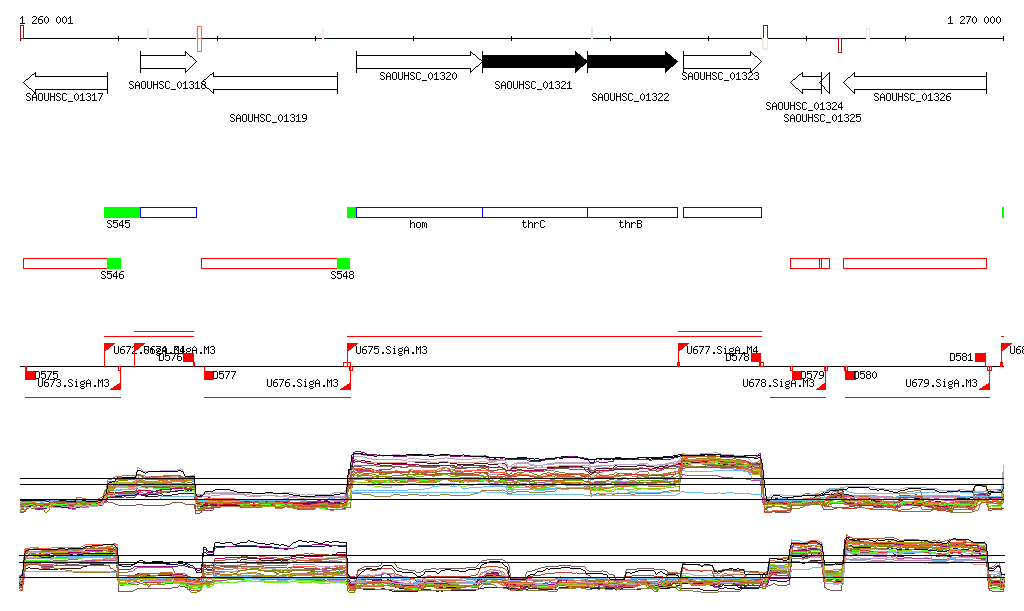This screenshot has width=1024, height=611.
Task: Click the D581 terminator red square
Action: click(980, 357)
